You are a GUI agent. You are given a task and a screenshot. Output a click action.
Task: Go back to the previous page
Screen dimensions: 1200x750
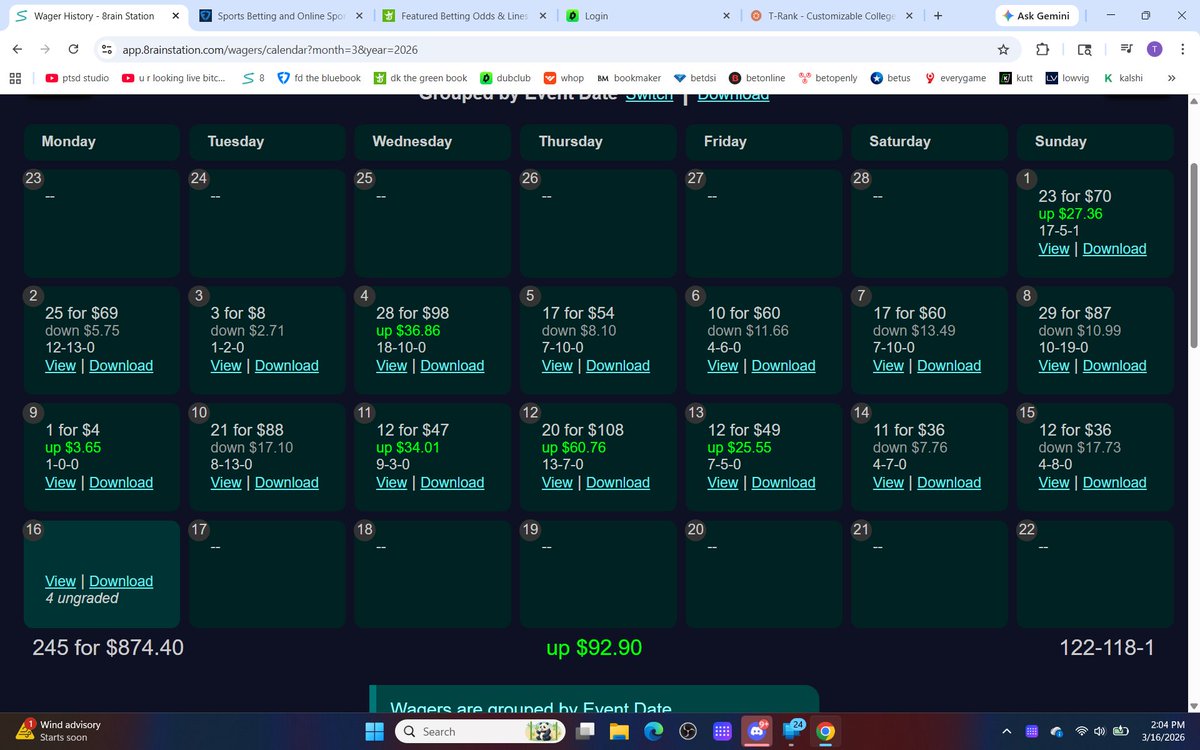click(x=19, y=49)
